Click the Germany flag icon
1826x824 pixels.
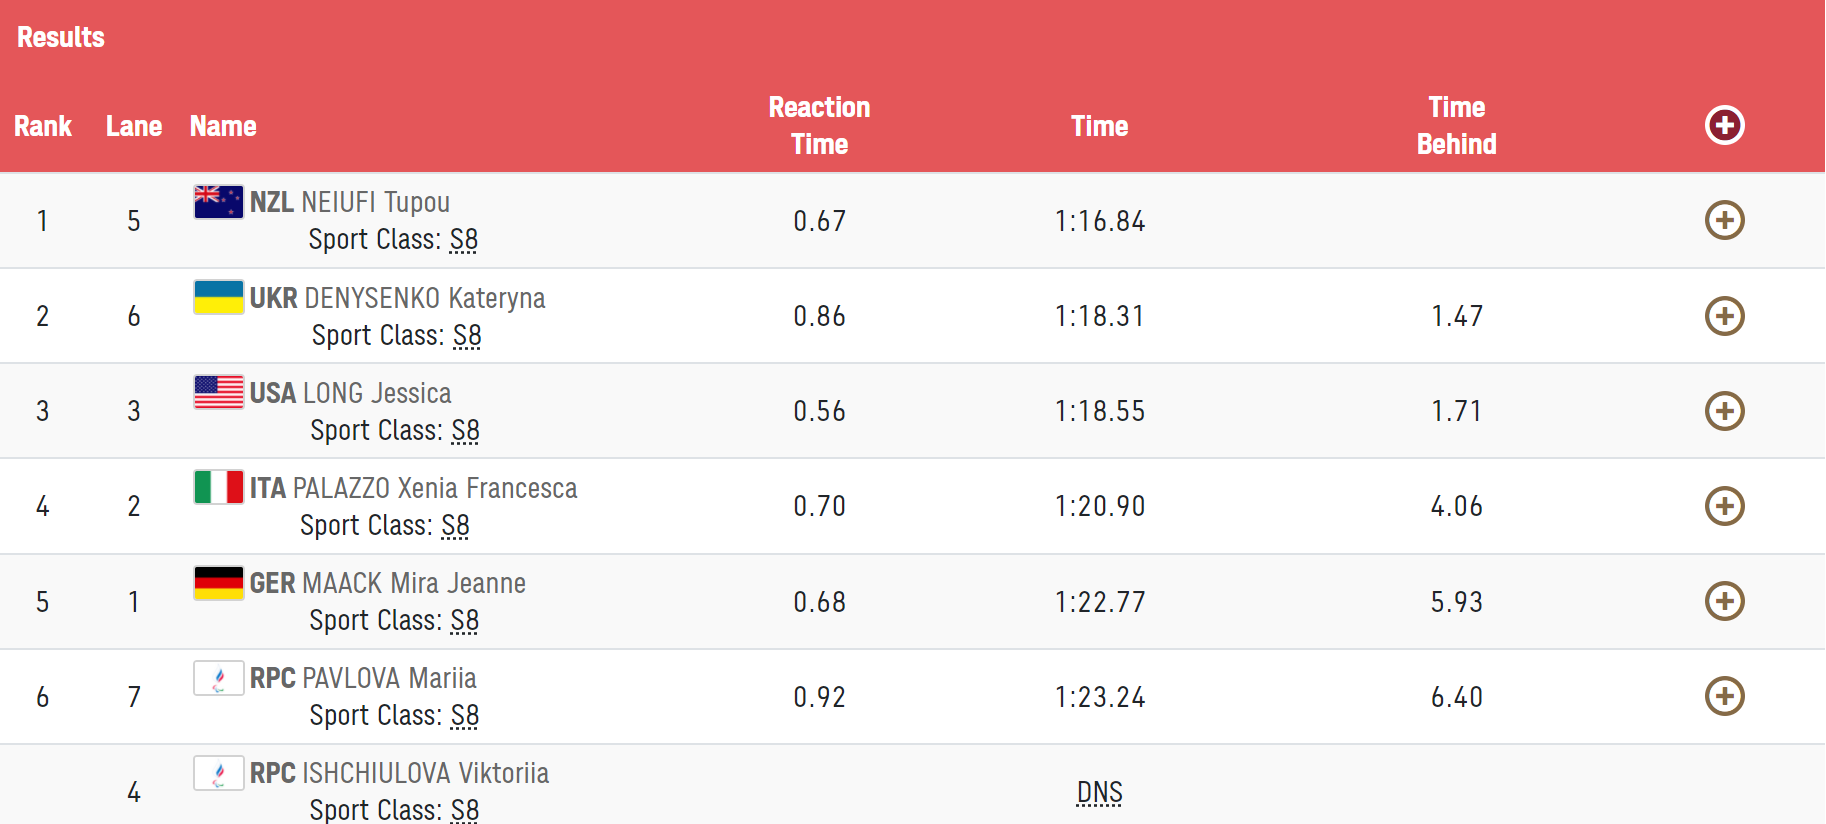tap(218, 583)
